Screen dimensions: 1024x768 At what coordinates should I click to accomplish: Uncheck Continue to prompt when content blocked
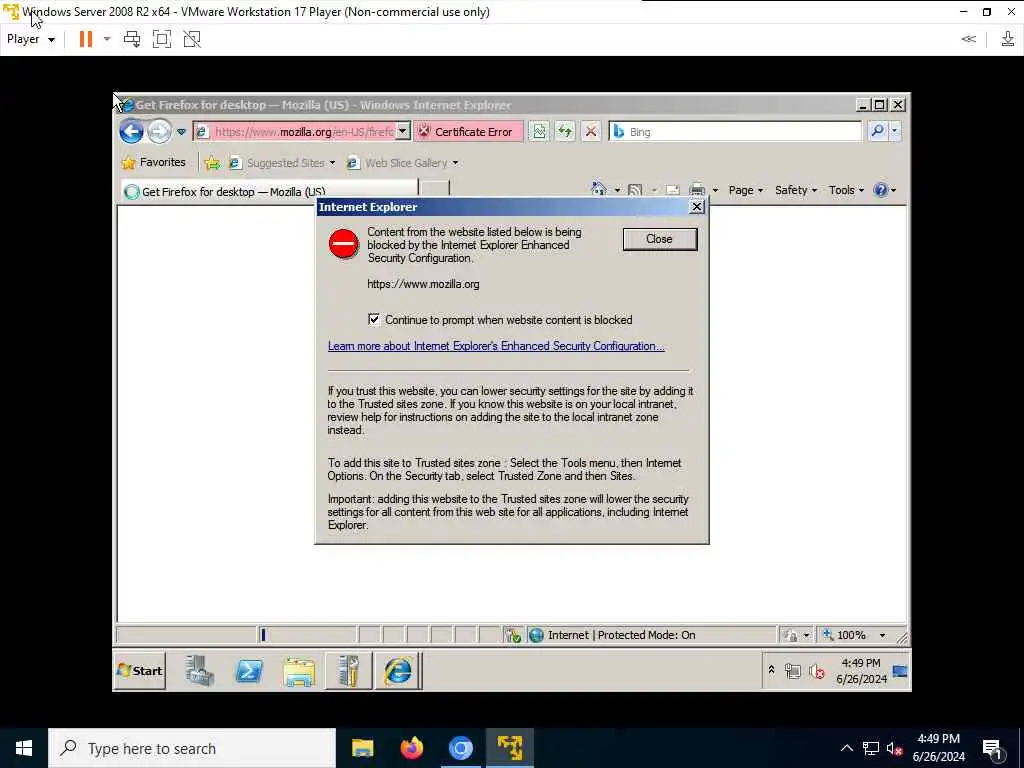click(x=374, y=319)
